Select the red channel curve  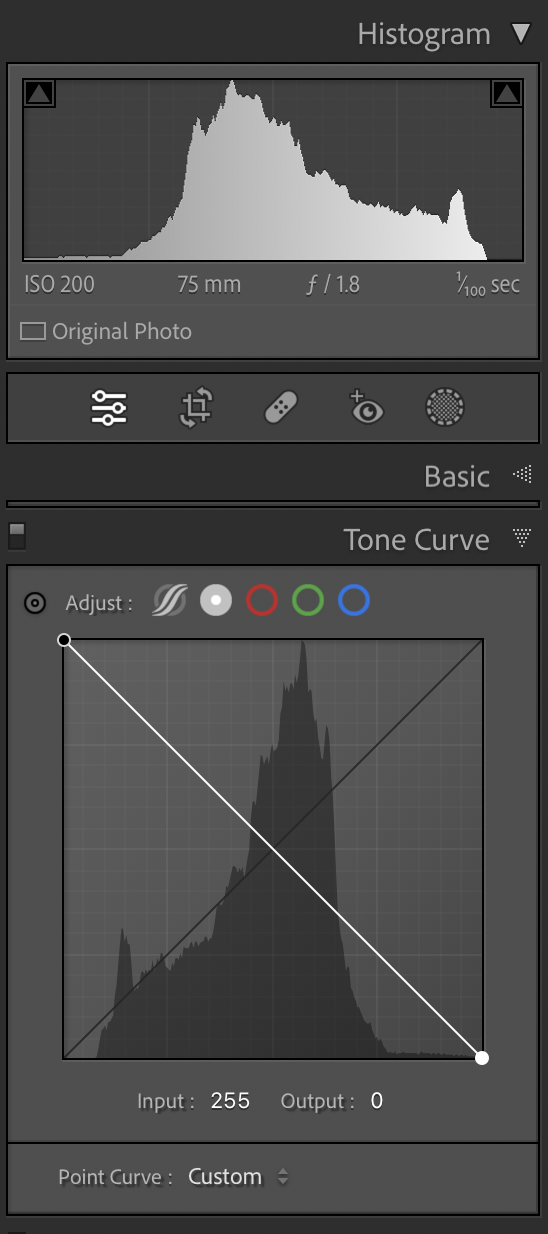tap(262, 601)
